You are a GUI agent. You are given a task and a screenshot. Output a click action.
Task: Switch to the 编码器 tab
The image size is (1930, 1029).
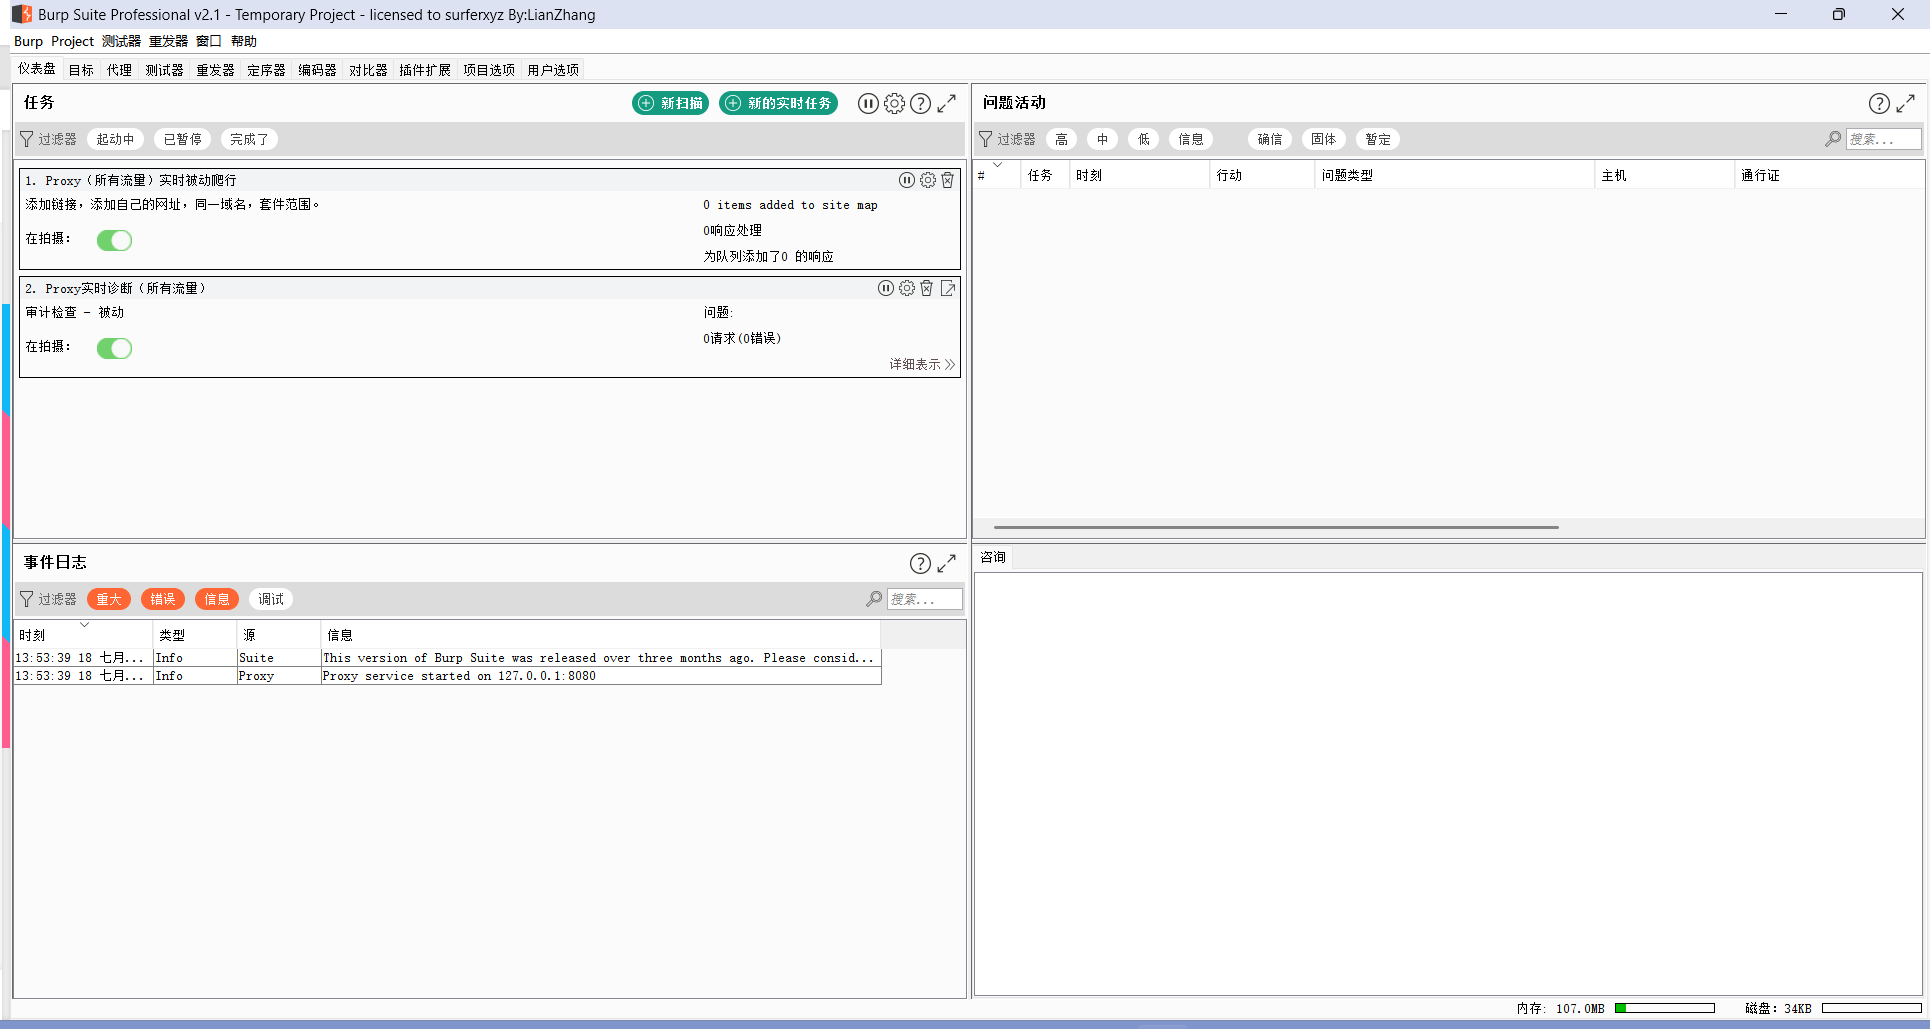coord(317,70)
